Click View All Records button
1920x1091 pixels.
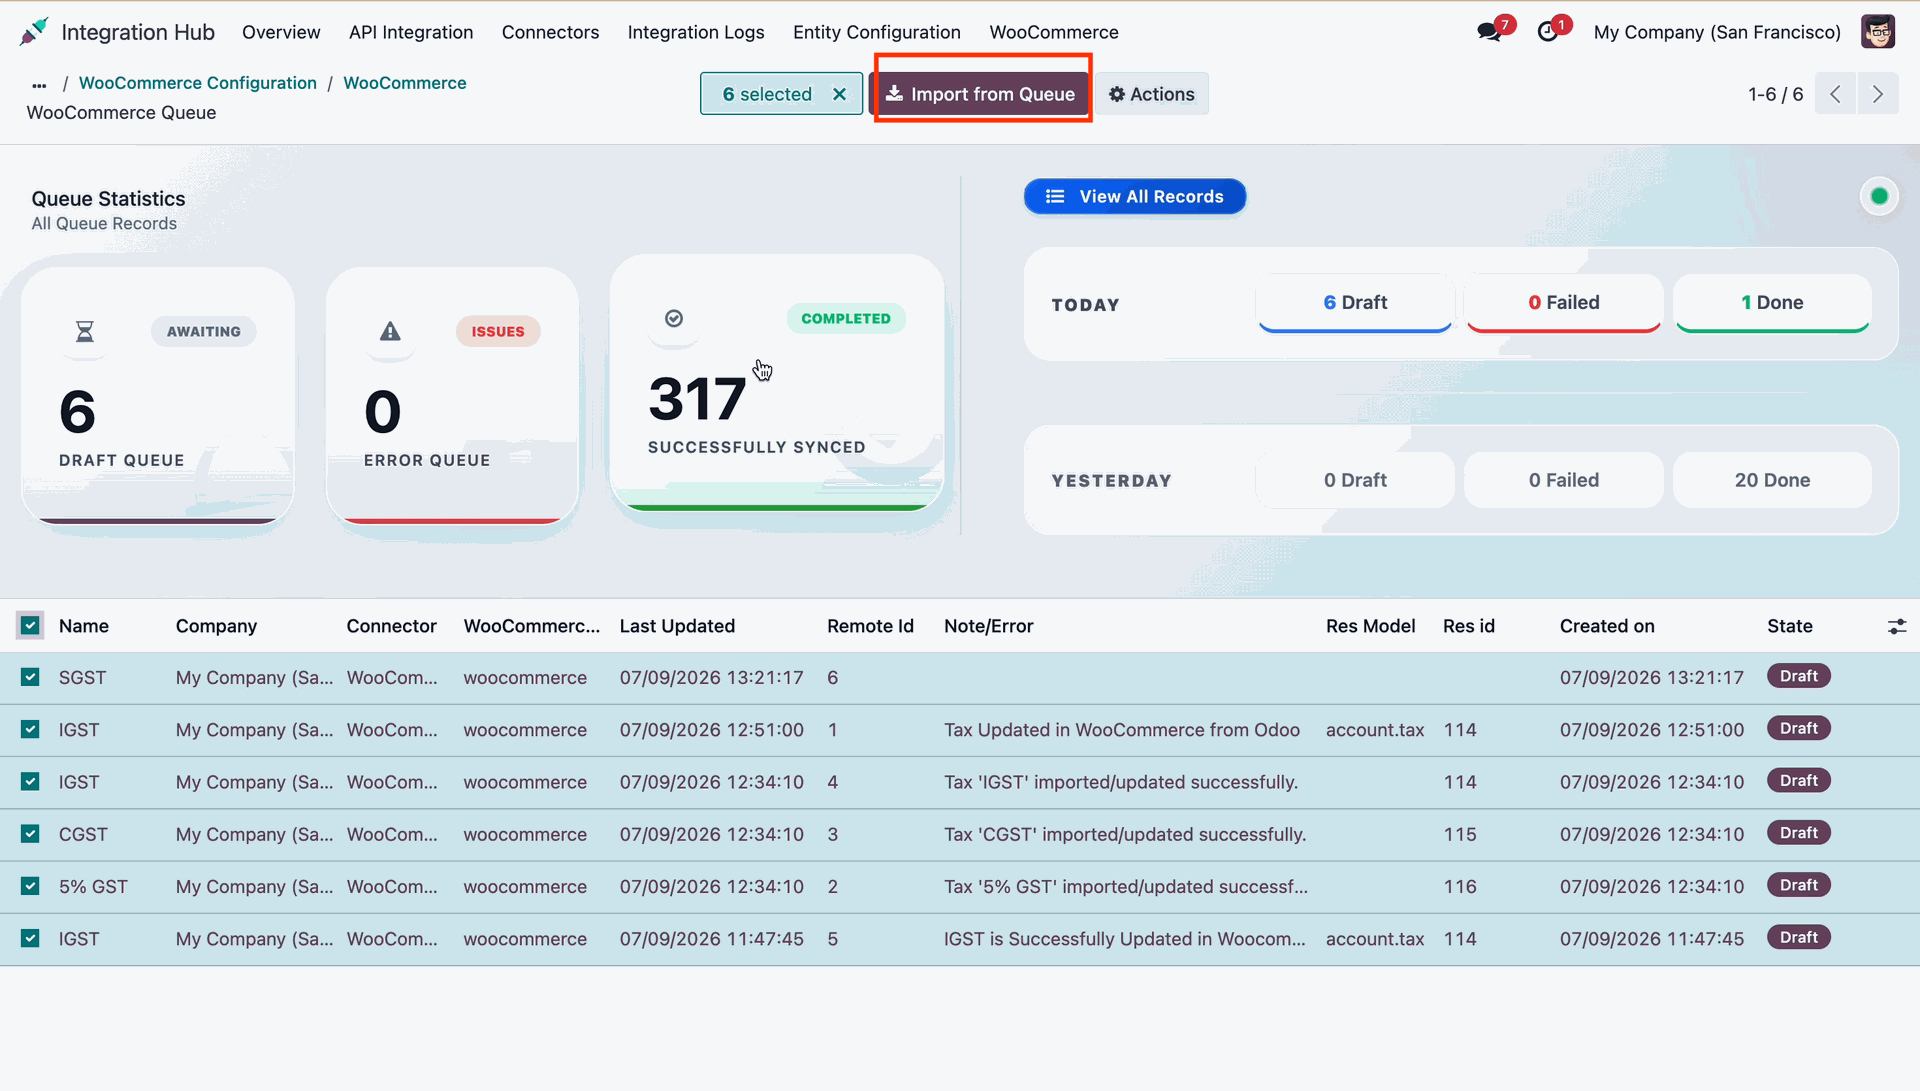coord(1135,197)
